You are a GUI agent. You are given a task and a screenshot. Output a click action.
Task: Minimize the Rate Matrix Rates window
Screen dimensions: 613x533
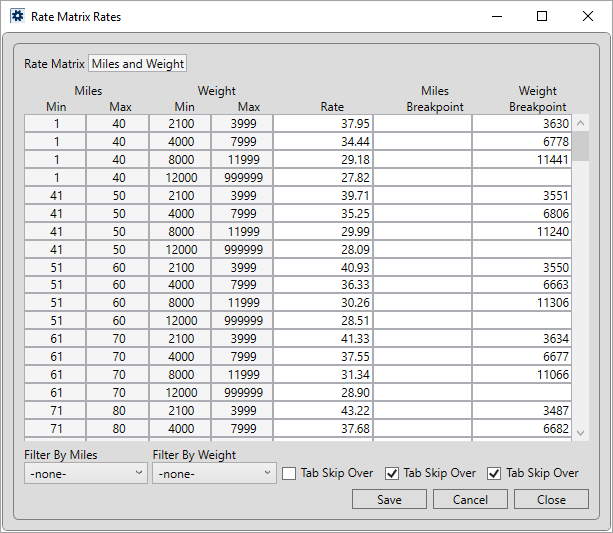click(496, 17)
